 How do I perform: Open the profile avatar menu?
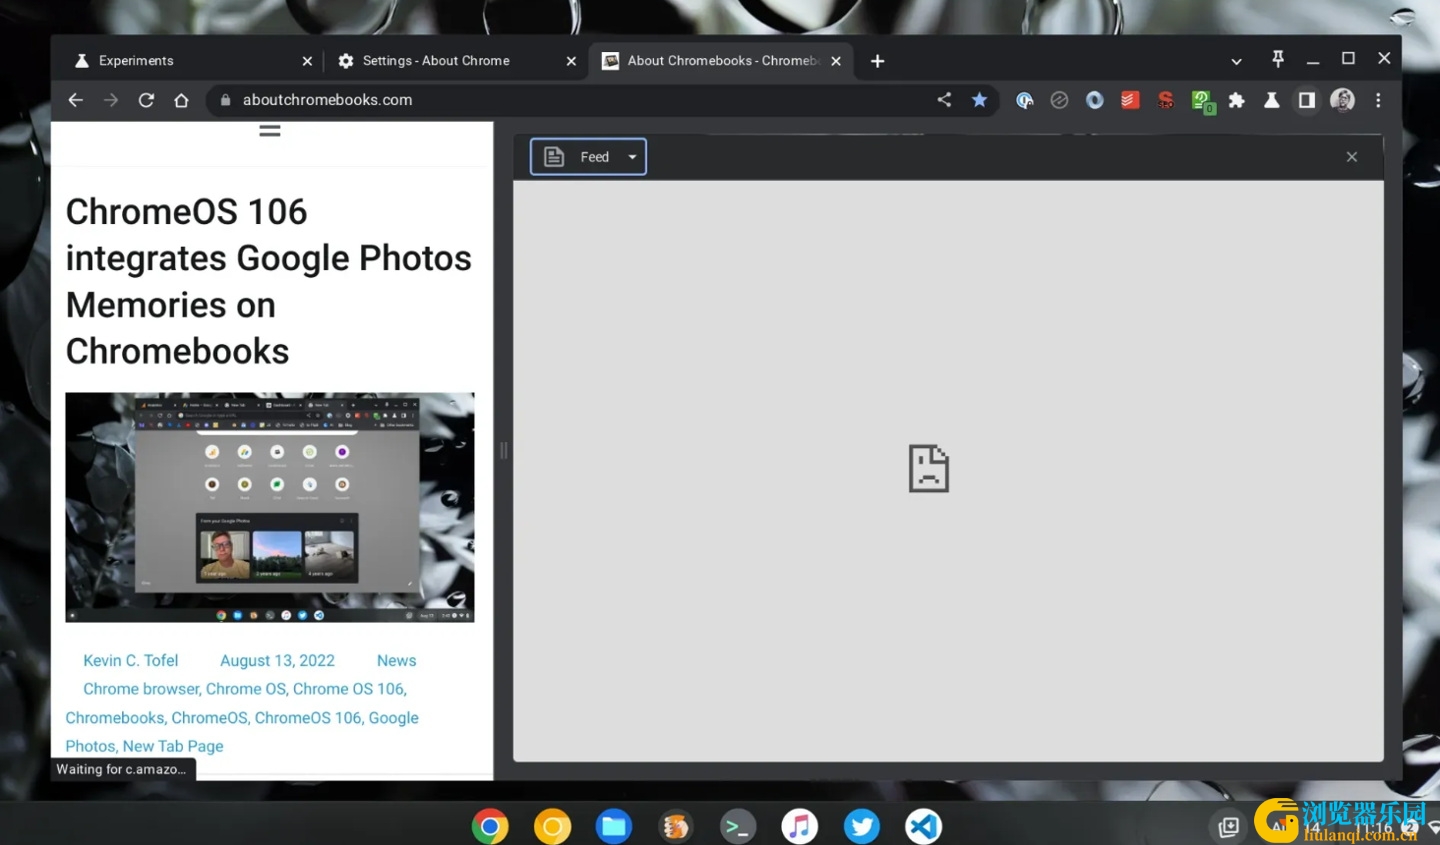(1342, 100)
